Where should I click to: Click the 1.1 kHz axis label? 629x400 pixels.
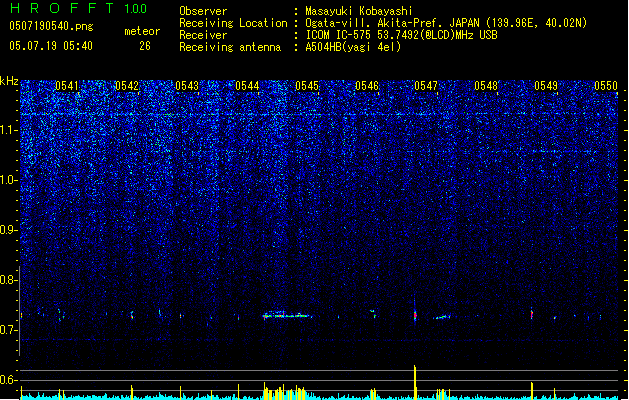pos(9,130)
